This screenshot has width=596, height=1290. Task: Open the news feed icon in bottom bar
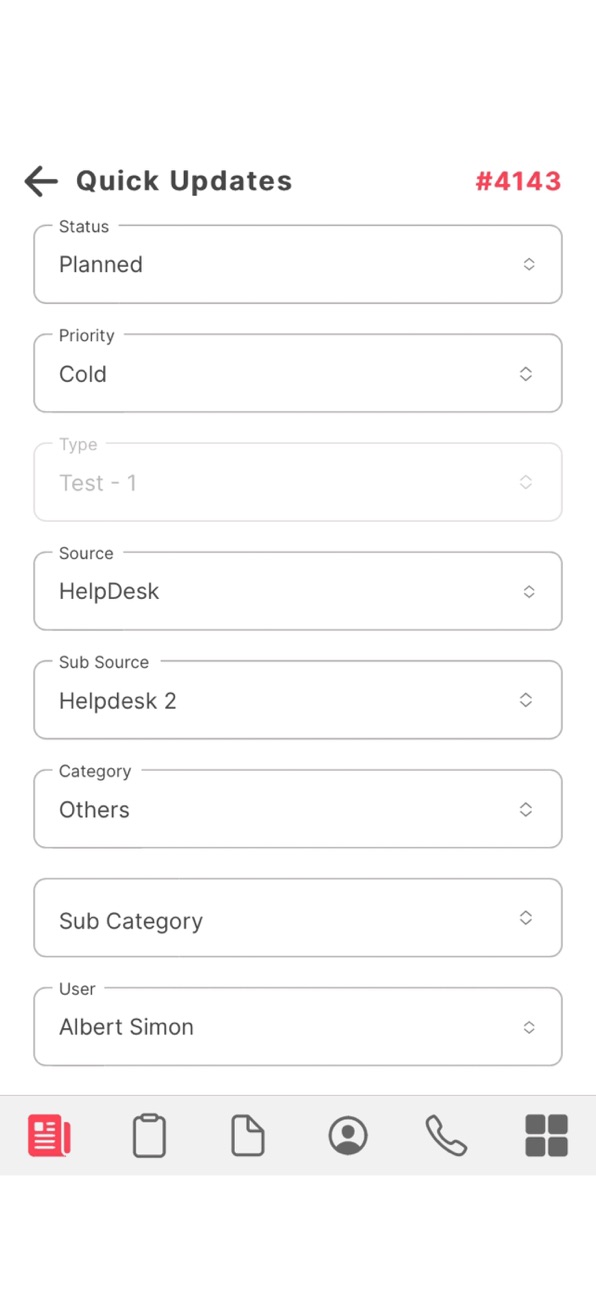[x=49, y=1136]
